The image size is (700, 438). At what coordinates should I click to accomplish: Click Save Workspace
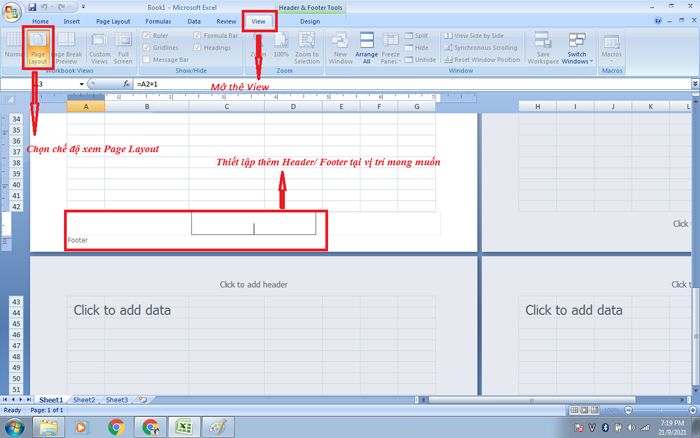(543, 47)
